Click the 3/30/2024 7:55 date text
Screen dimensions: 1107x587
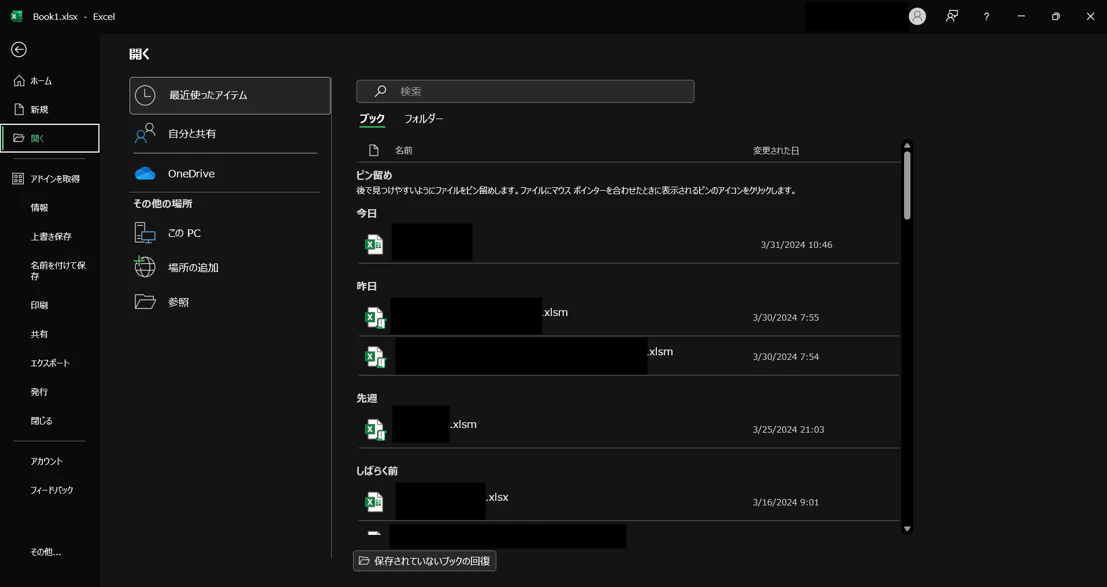(786, 318)
